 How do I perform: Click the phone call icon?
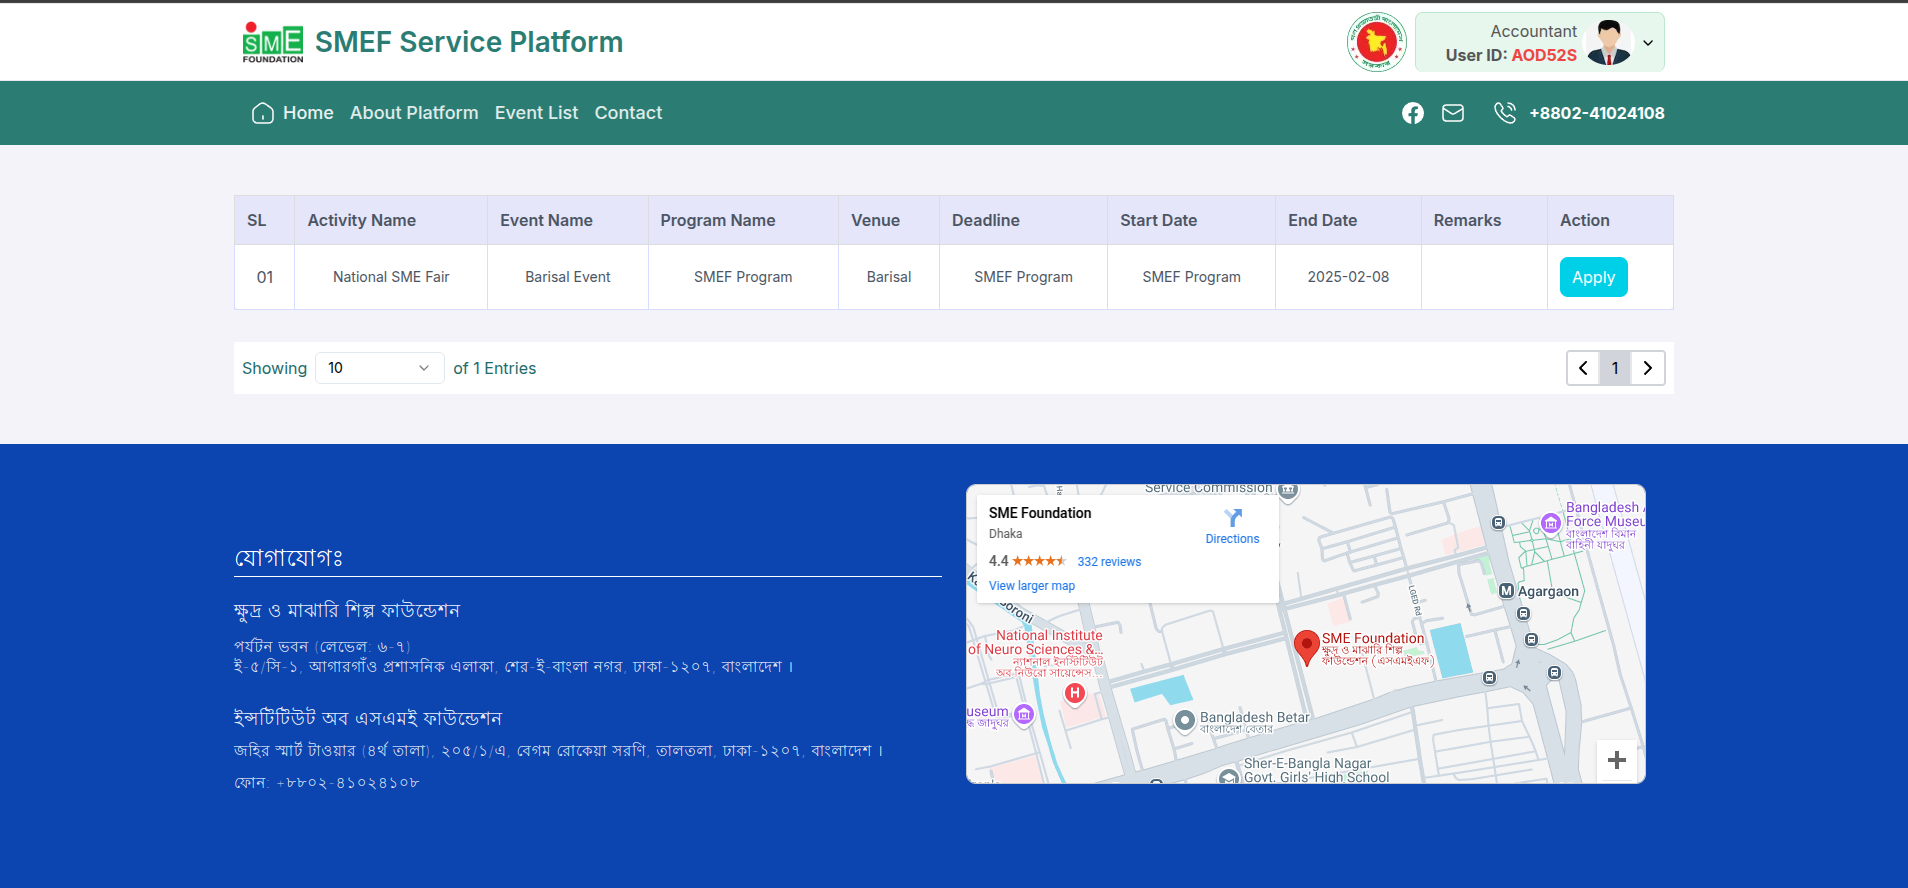[1504, 113]
